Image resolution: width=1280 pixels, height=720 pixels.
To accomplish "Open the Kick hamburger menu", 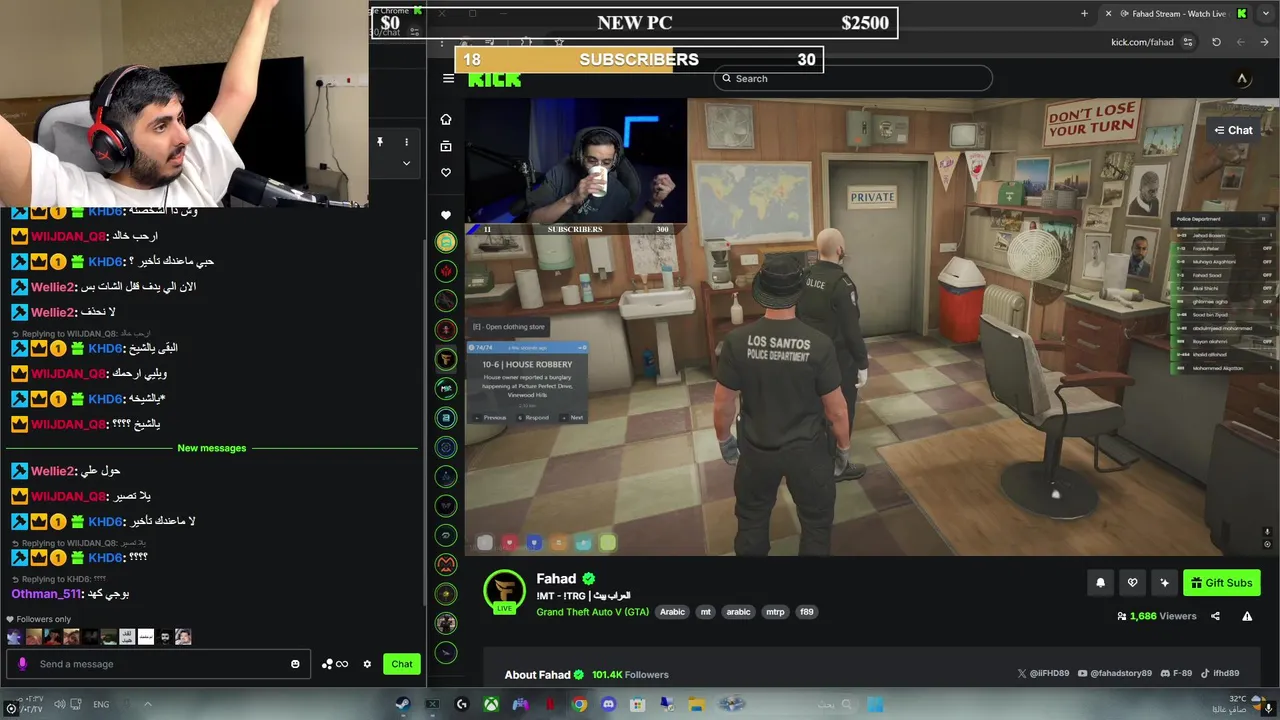I will 448,78.
